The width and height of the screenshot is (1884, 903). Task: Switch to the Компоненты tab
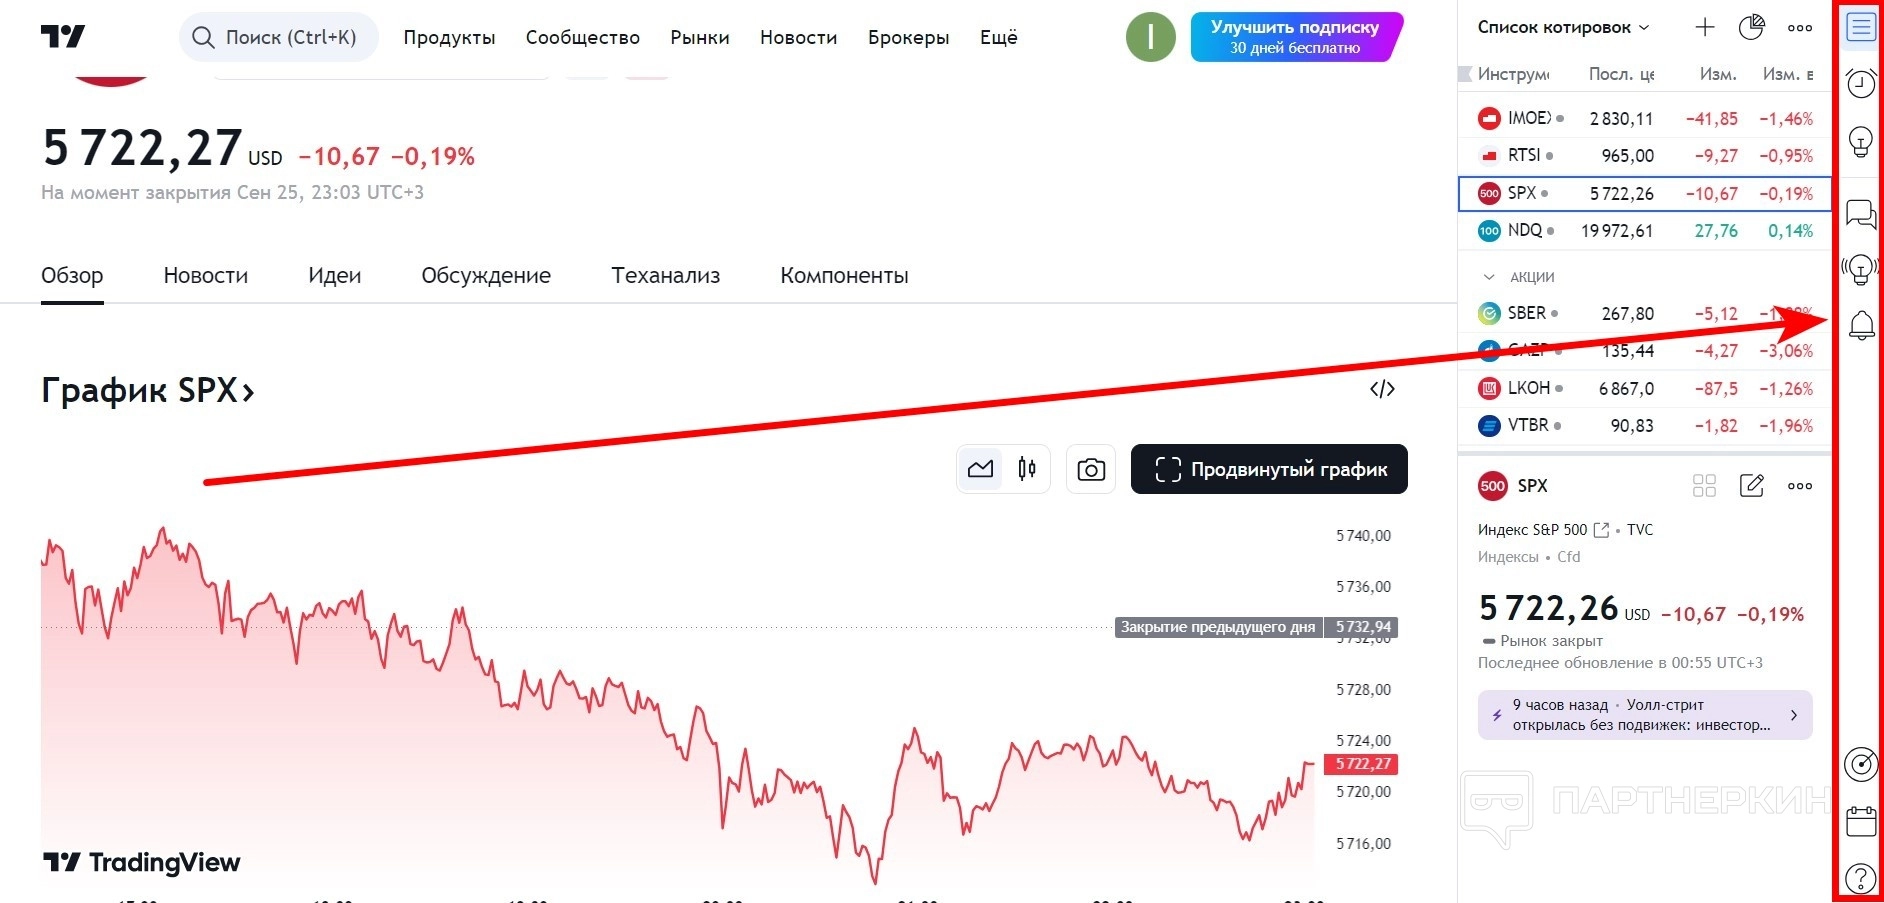click(844, 276)
